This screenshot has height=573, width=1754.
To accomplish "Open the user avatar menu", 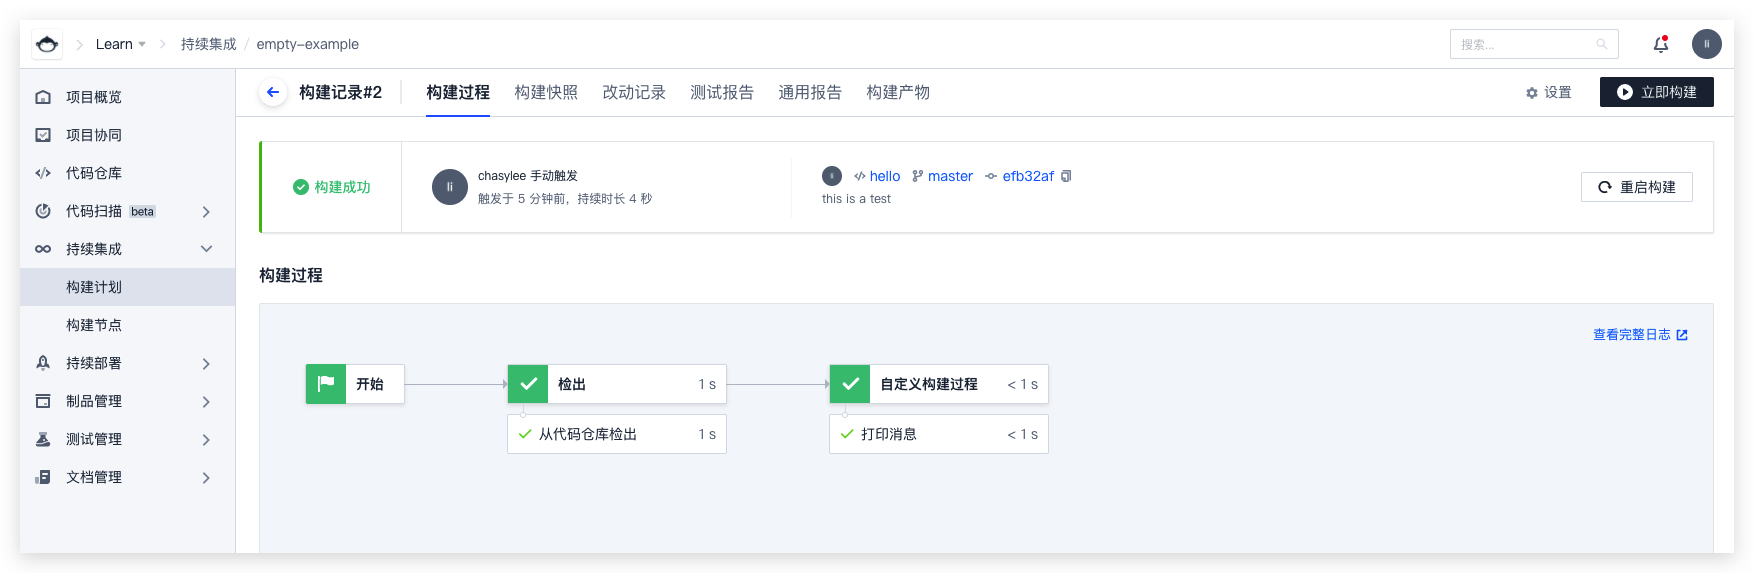I will (1706, 44).
